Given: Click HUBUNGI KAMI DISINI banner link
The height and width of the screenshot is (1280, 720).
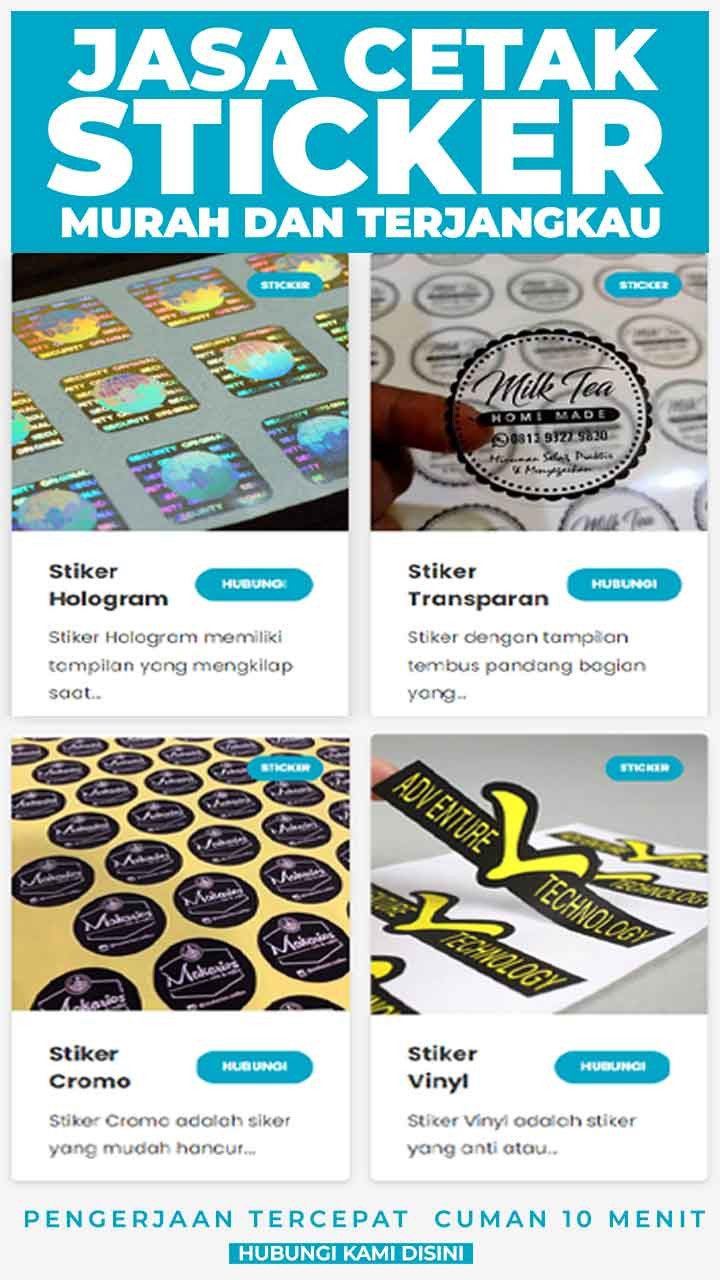Looking at the screenshot, I should tap(350, 1253).
